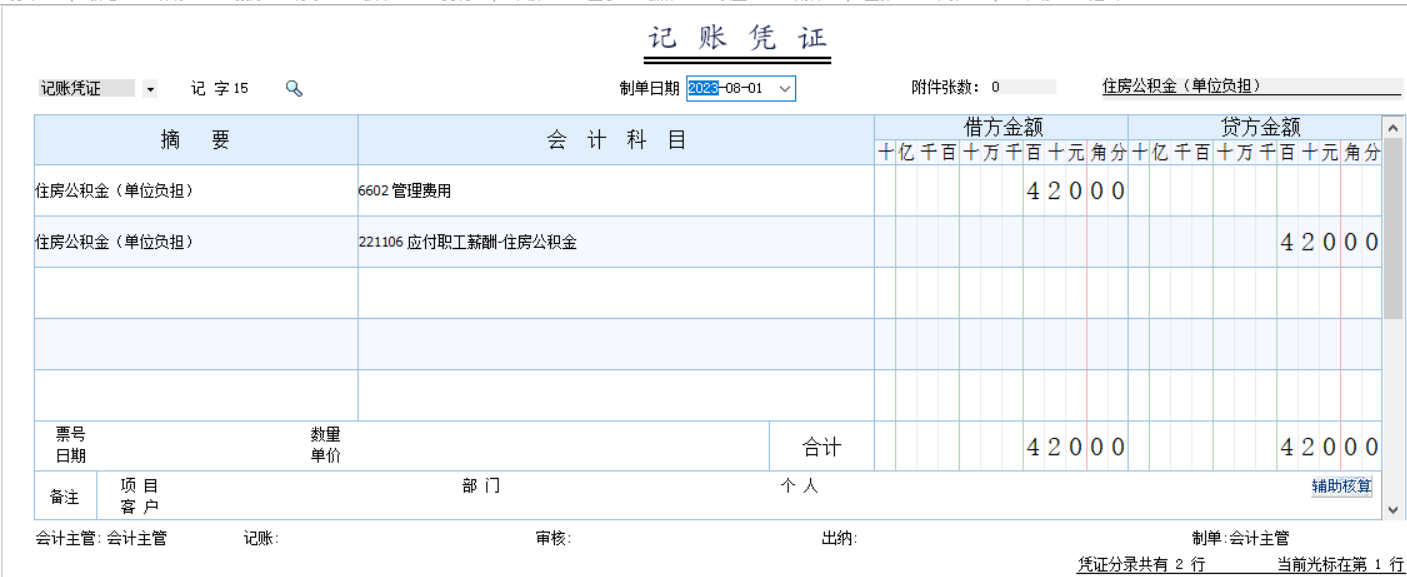Click the empty third row 会计科目 cell
1407x577 pixels.
point(616,293)
